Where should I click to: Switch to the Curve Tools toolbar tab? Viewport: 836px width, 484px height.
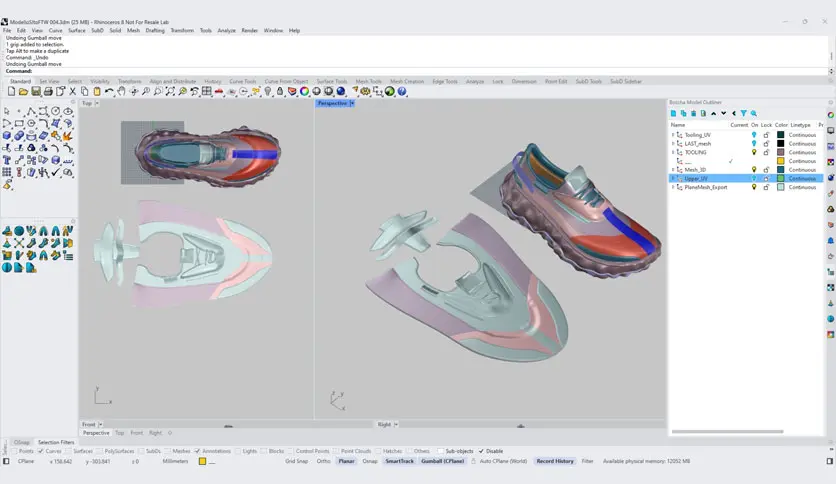[243, 81]
